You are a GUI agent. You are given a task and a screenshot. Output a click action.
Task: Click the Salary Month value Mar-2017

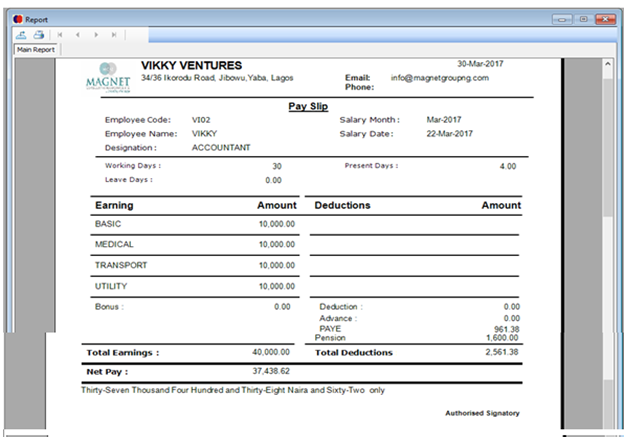[x=444, y=120]
